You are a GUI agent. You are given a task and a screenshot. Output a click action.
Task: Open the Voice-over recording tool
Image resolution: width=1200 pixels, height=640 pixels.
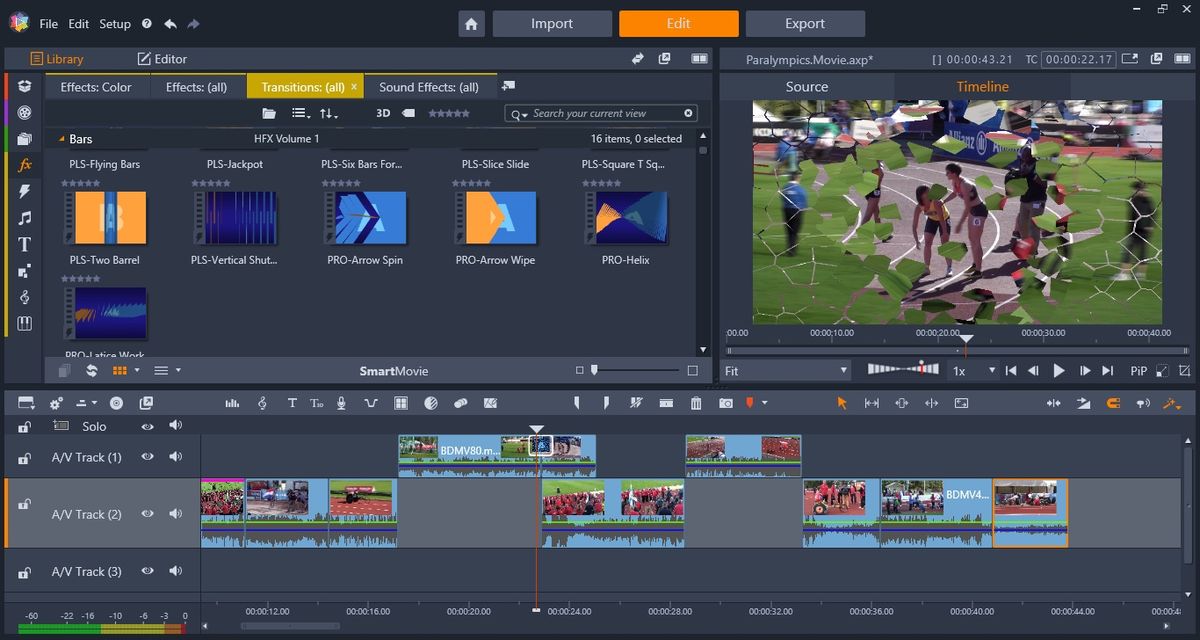click(x=342, y=403)
